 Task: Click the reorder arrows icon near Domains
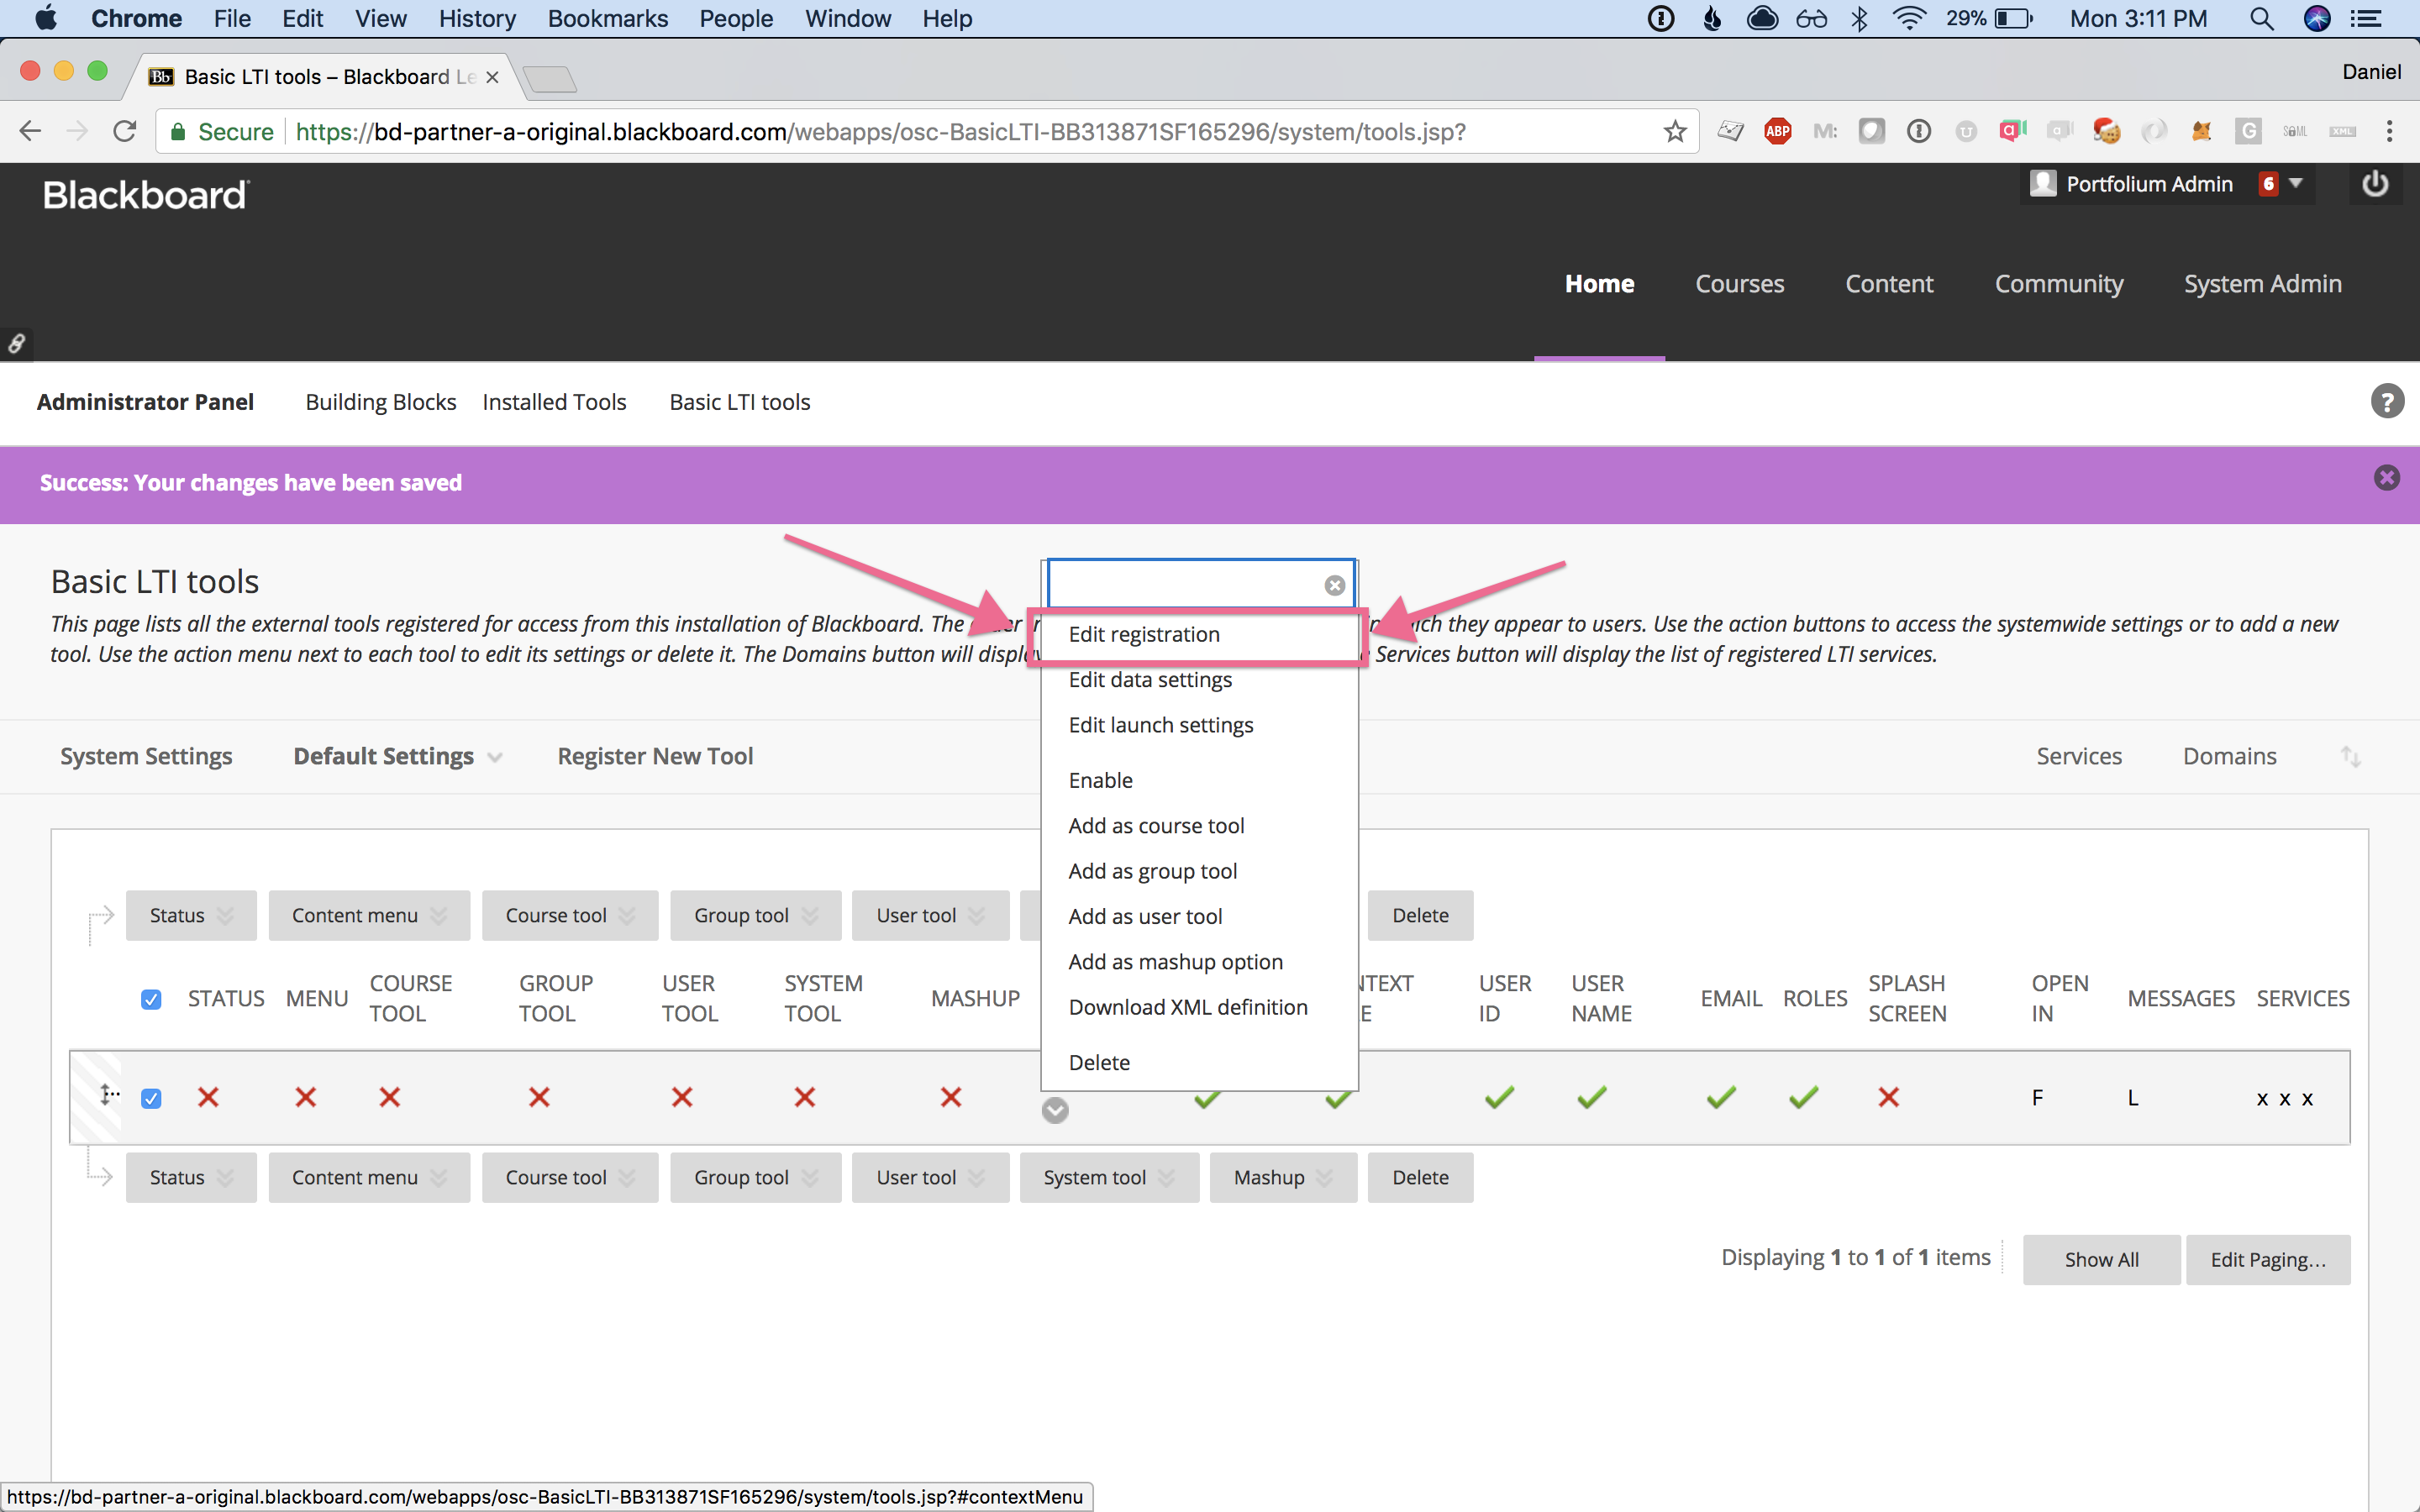2350,757
